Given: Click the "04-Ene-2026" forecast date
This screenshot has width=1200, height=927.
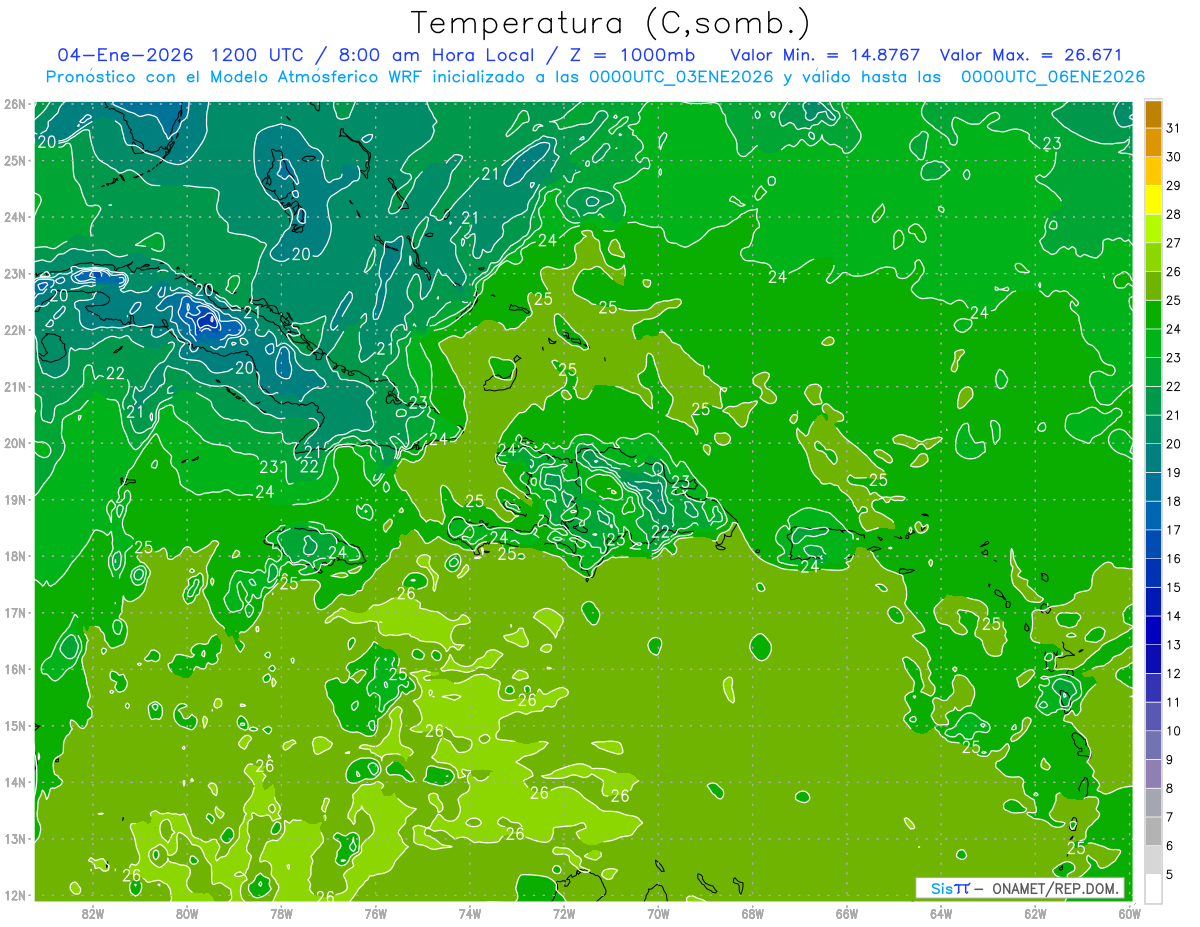Looking at the screenshot, I should [x=124, y=54].
